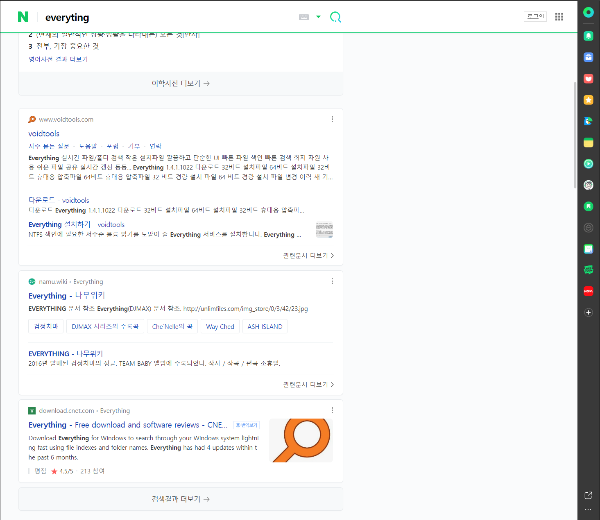Launch the Papago parrot translator in the sidebar
Viewport: 600px width, 520px height.
pos(589,121)
